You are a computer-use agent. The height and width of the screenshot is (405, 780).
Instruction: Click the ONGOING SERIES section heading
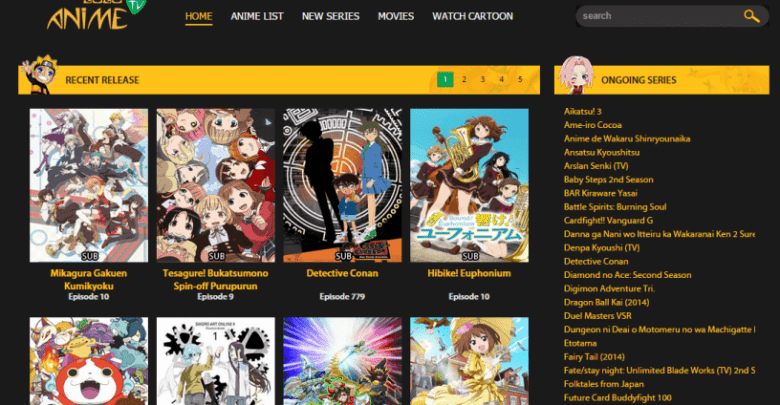pos(639,80)
